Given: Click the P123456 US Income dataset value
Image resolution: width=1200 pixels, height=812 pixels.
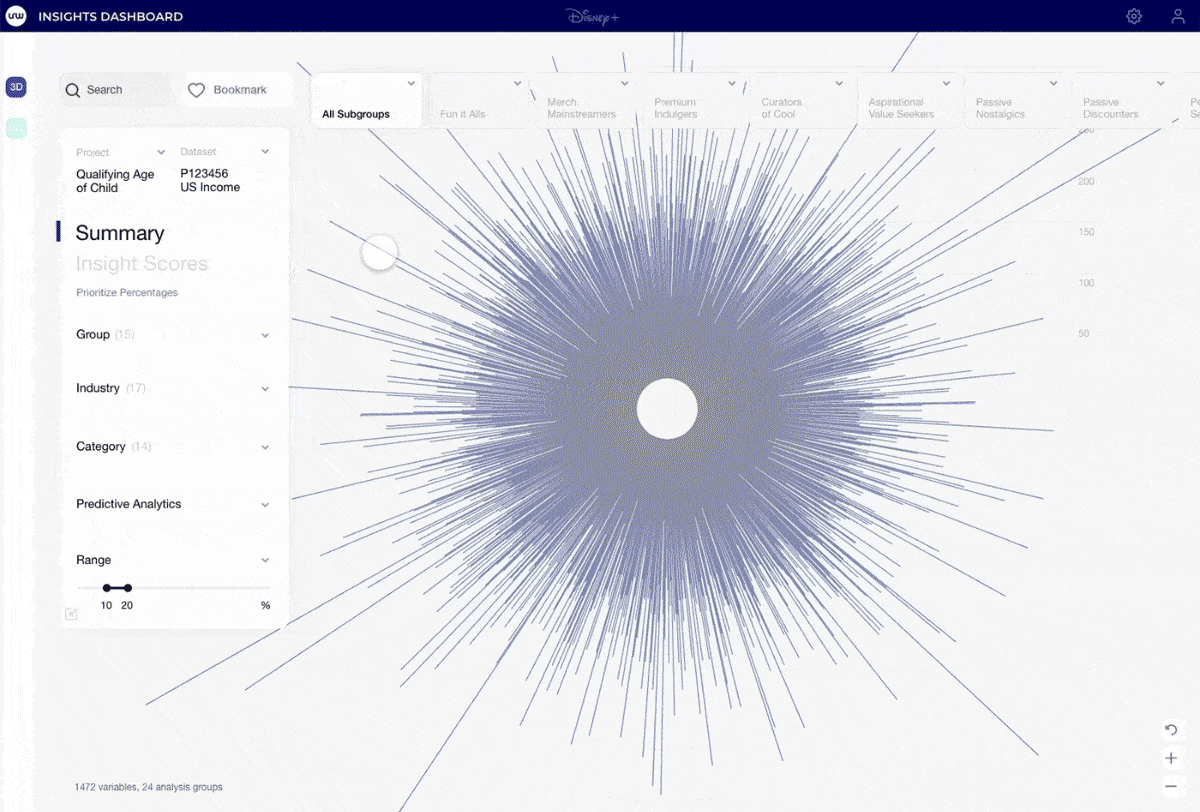Looking at the screenshot, I should (x=210, y=180).
